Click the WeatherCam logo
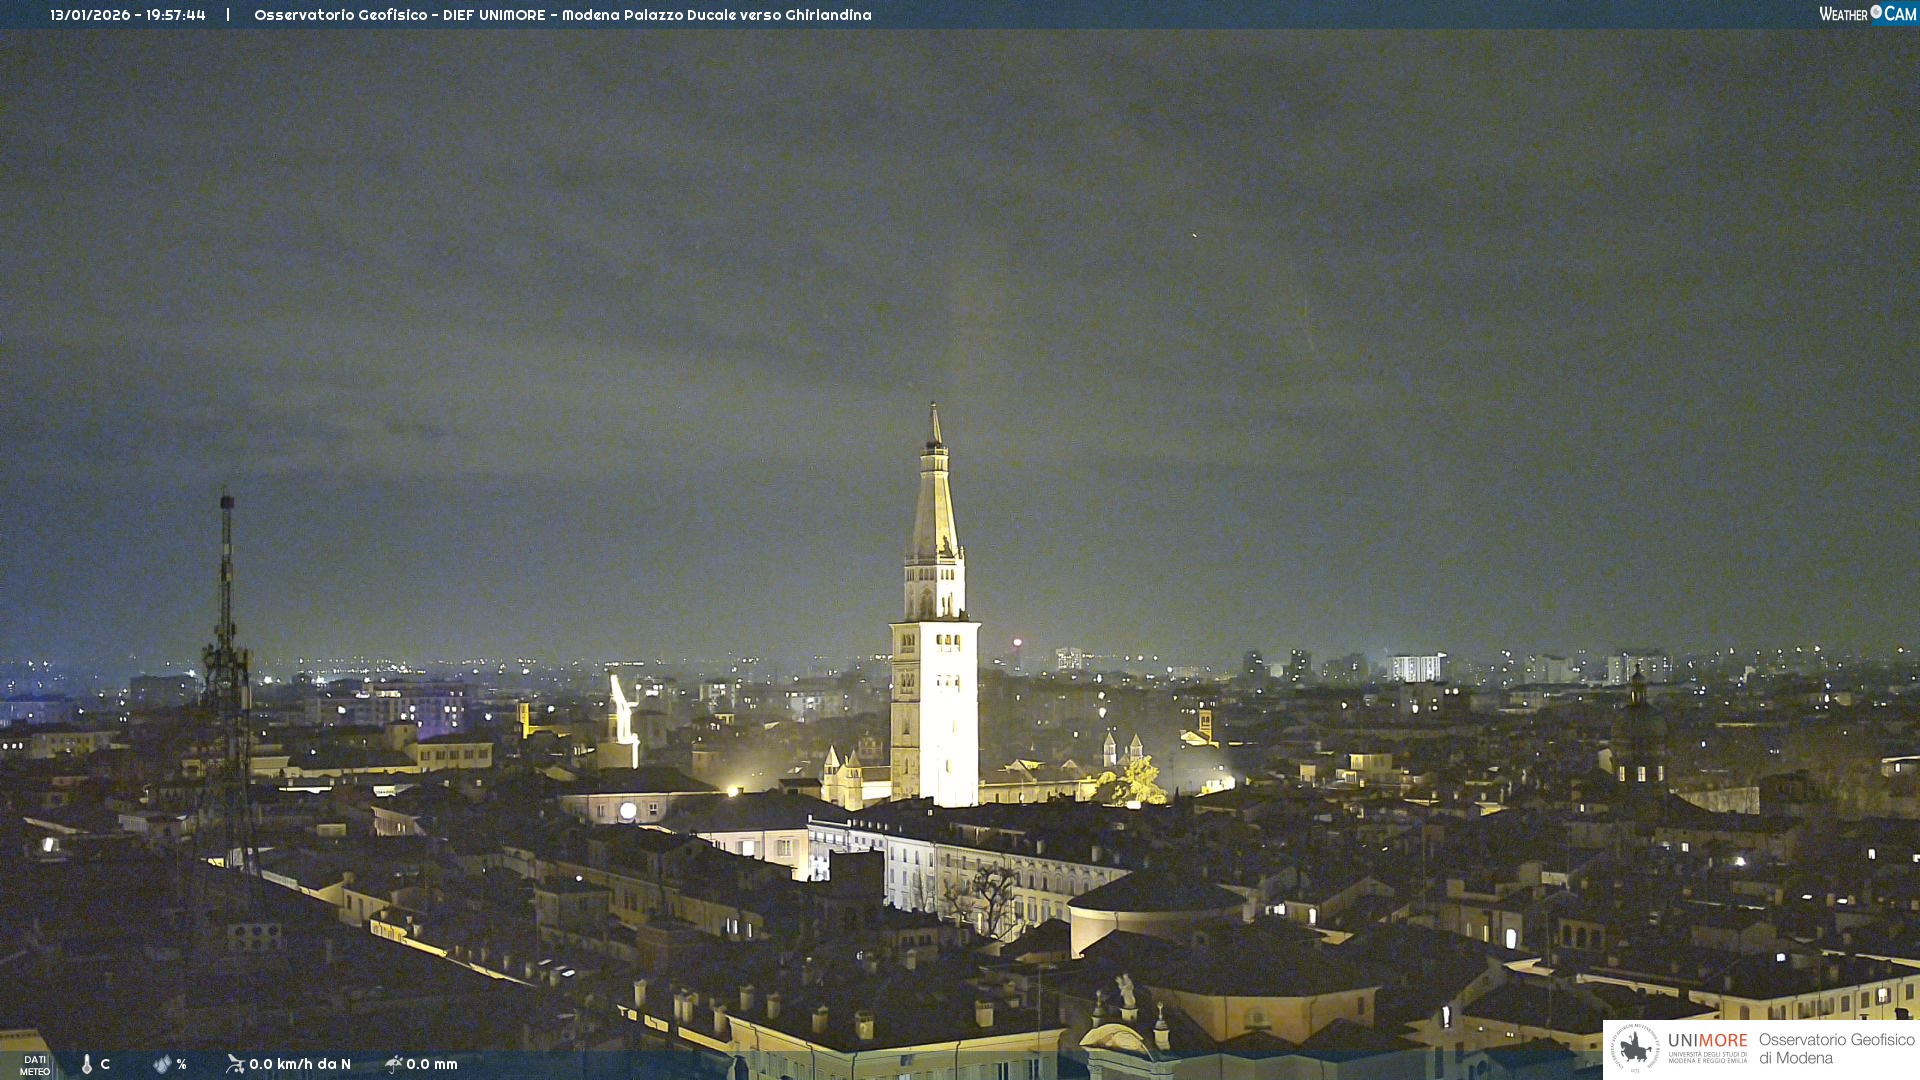This screenshot has width=1920, height=1080. [1867, 14]
